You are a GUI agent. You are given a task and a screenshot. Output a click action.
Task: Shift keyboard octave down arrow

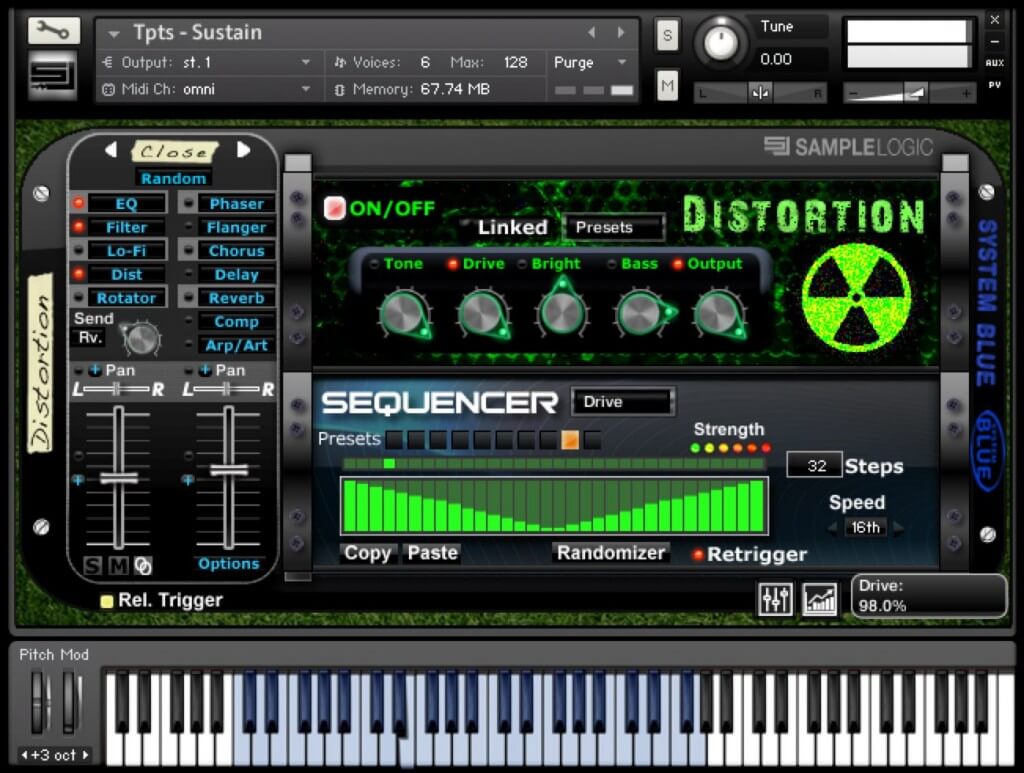[25, 755]
